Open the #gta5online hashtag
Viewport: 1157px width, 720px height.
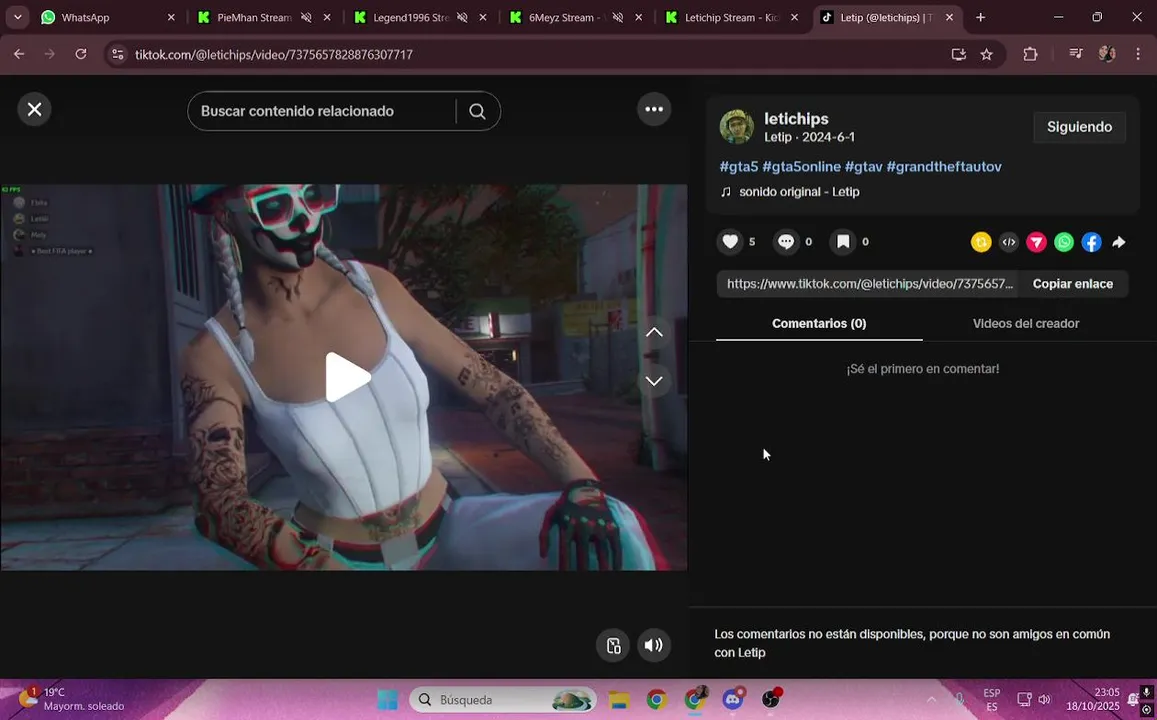801,167
